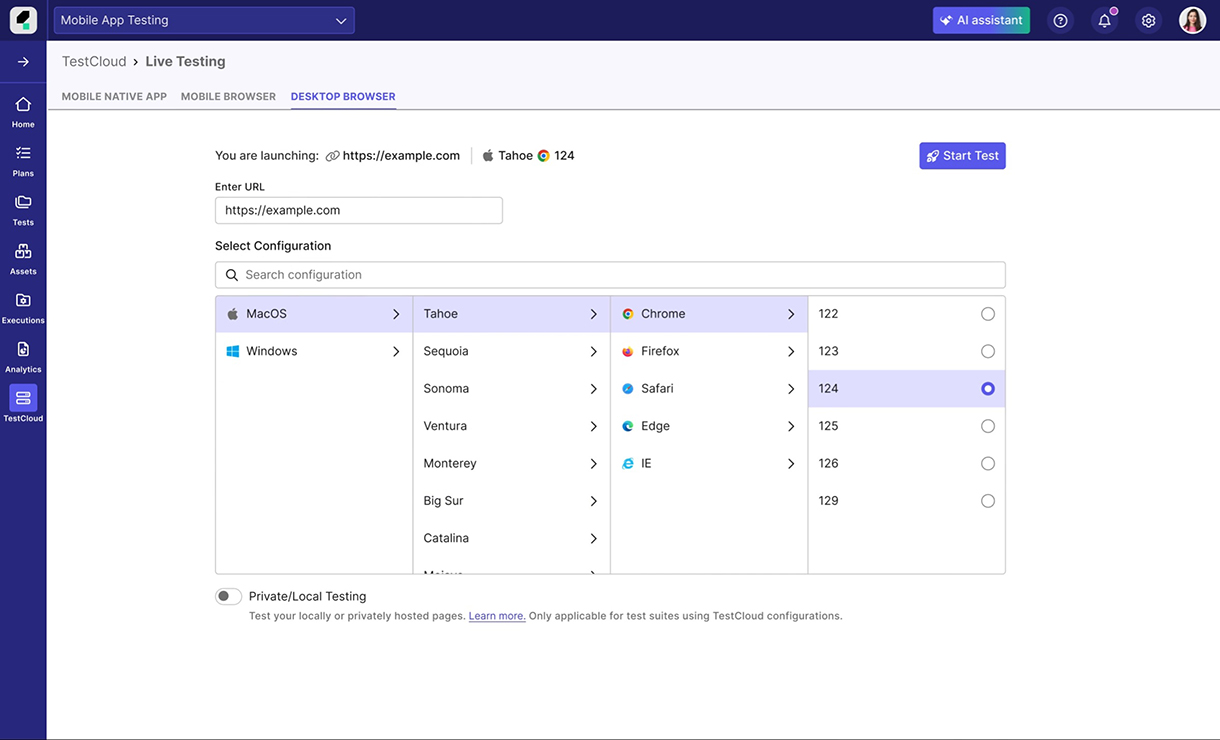1220x740 pixels.
Task: Click the Edge browser icon
Action: [x=628, y=426]
